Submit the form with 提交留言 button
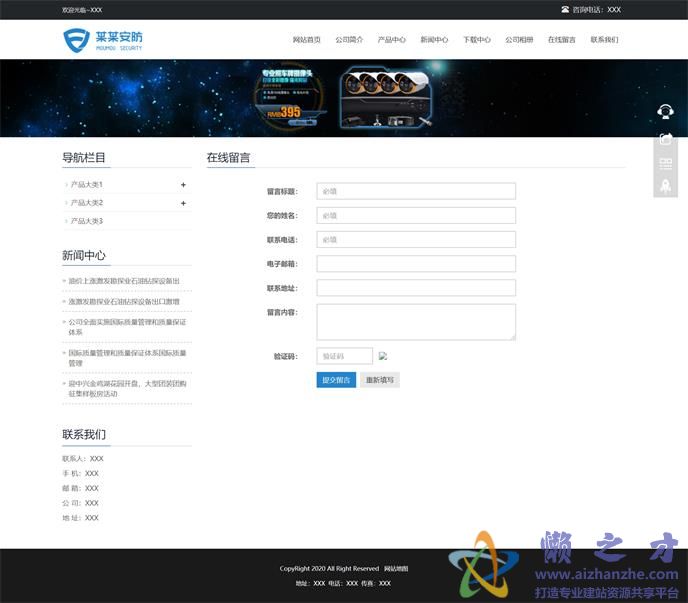Screen dimensions: 688x603 (336, 380)
